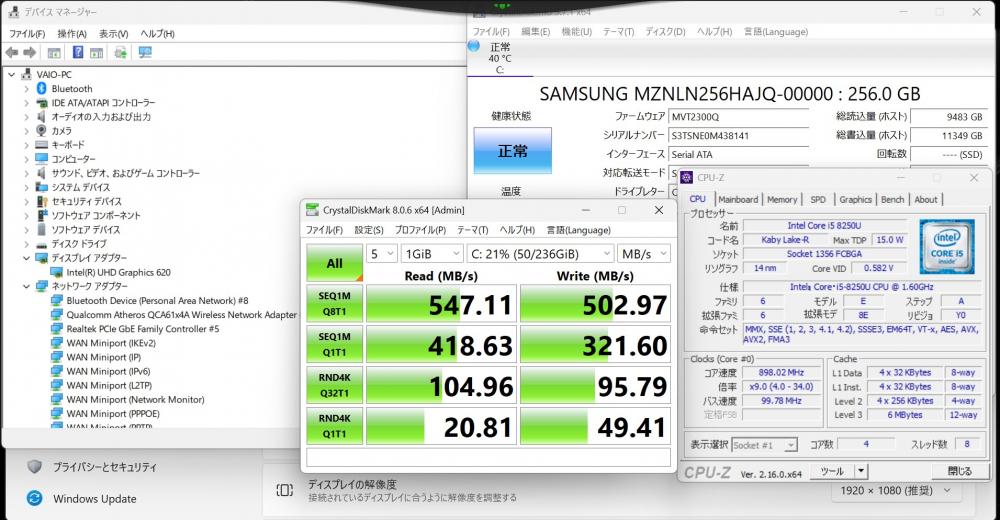Click the disk drives category icon
The height and width of the screenshot is (520, 1000).
click(x=41, y=244)
